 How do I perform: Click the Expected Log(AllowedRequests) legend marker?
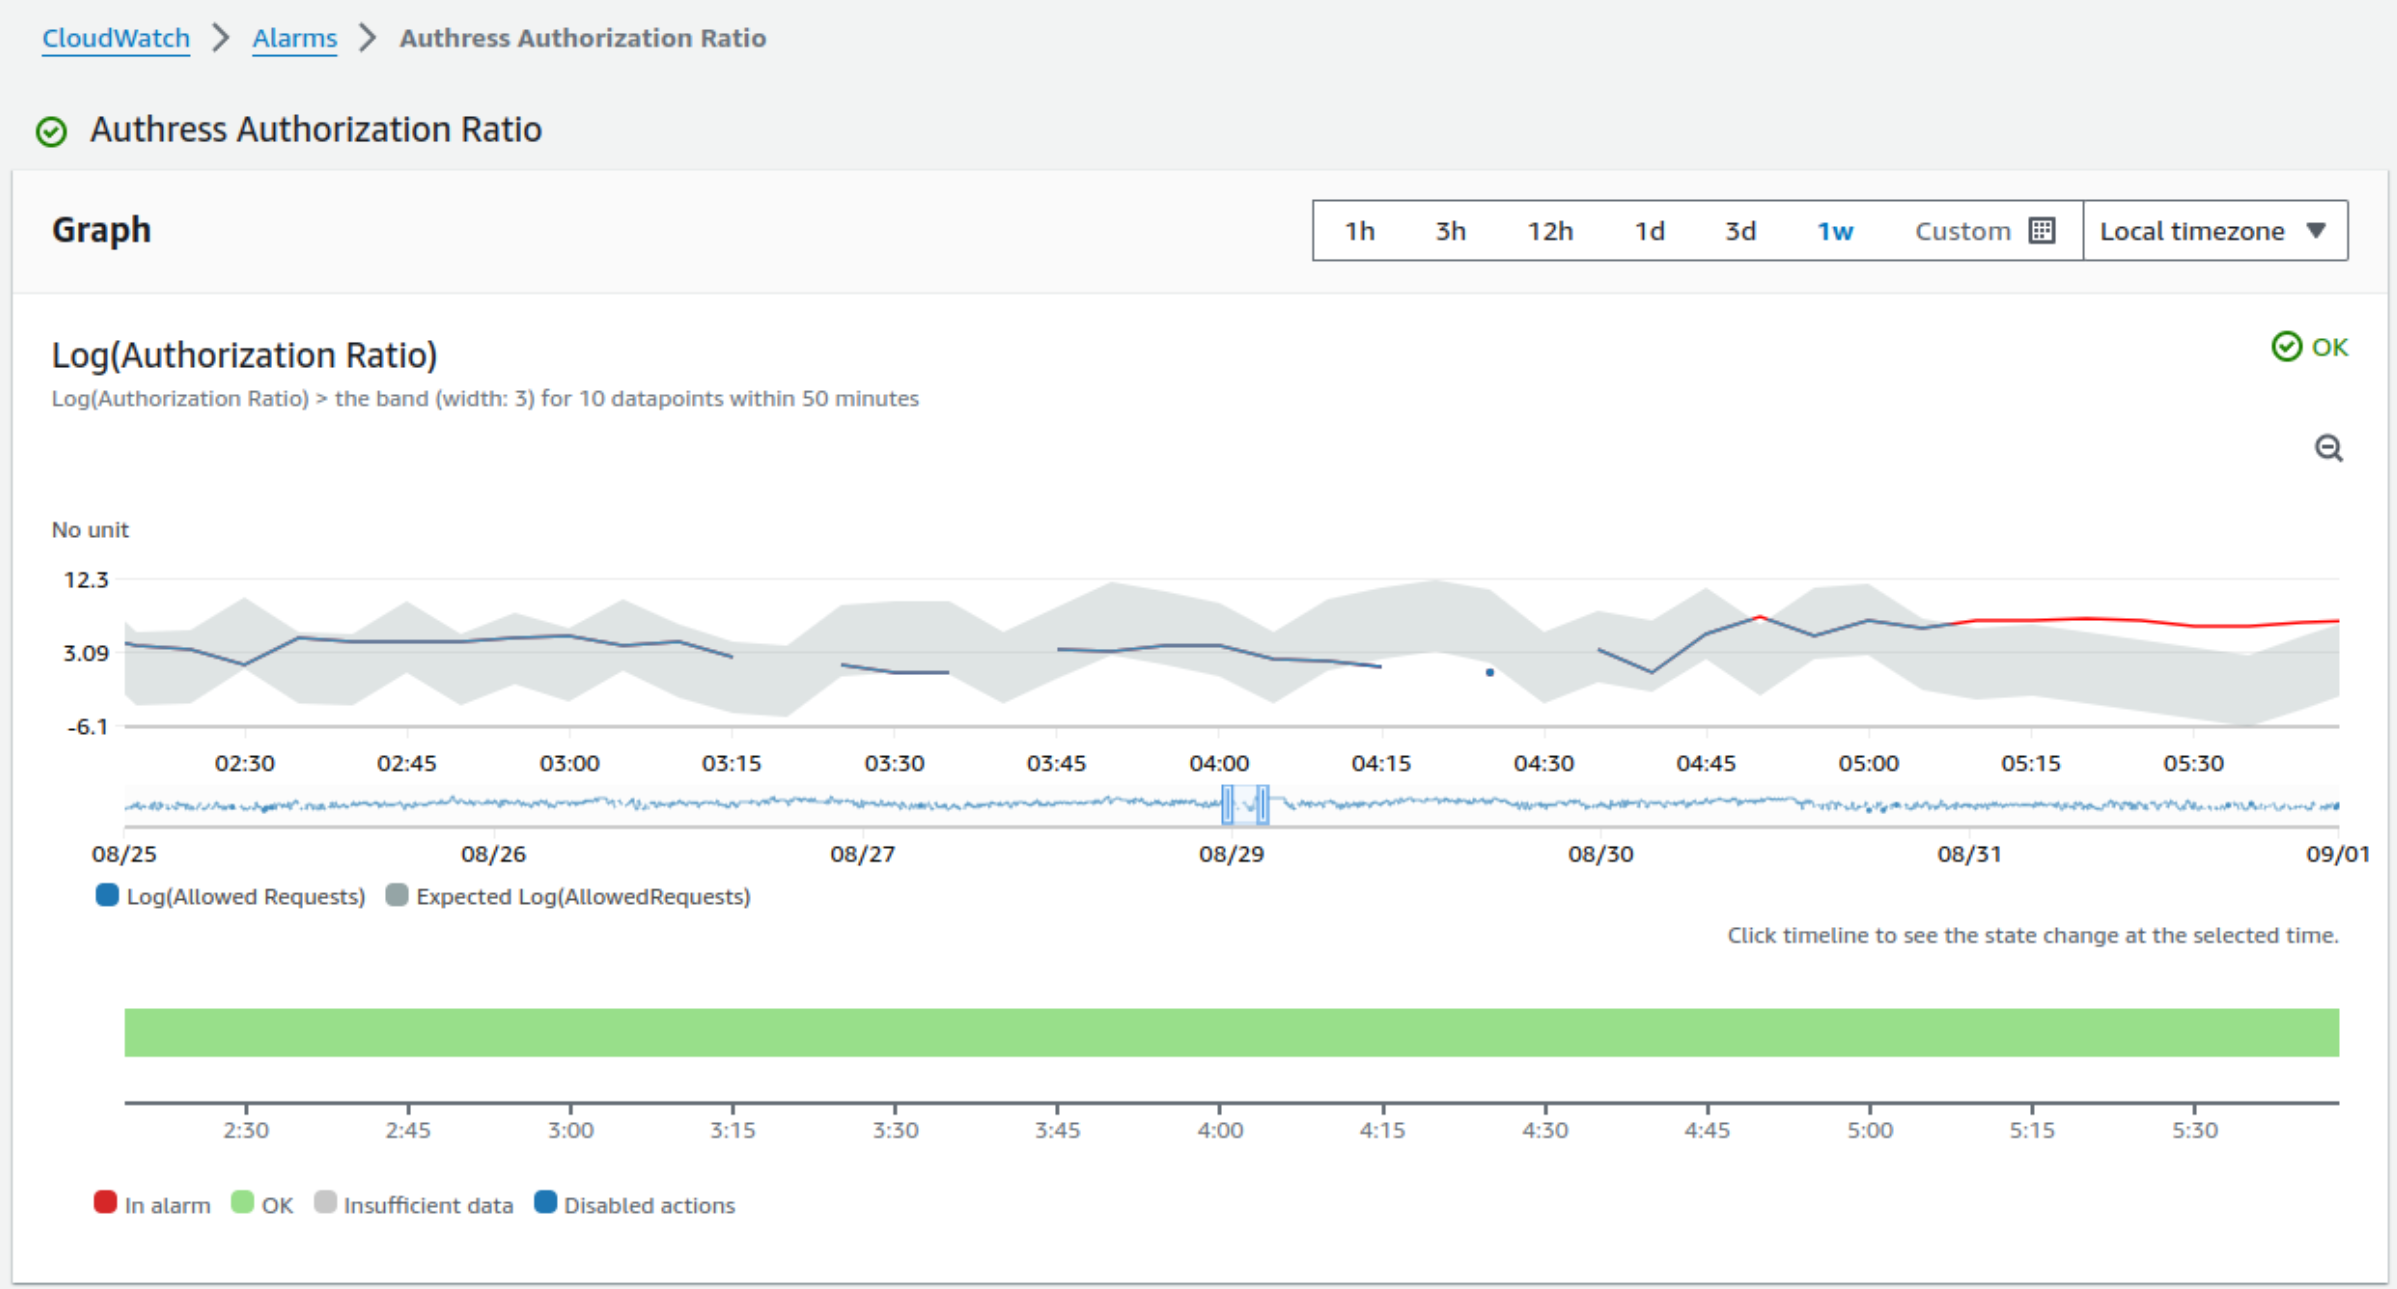point(397,895)
